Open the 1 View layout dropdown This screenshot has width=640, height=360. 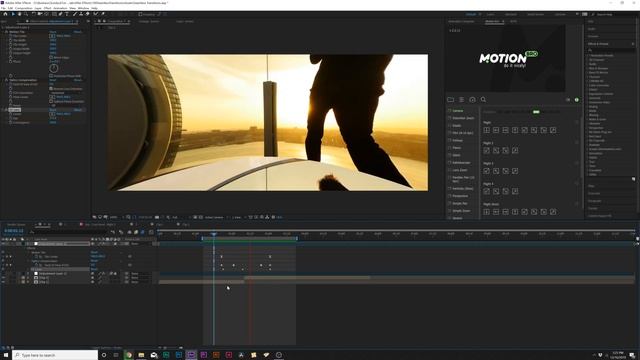[237, 217]
